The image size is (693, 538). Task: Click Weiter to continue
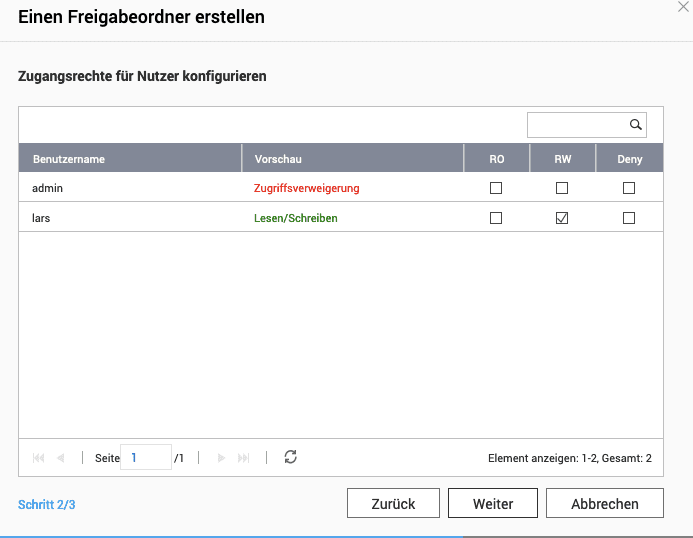(x=493, y=504)
